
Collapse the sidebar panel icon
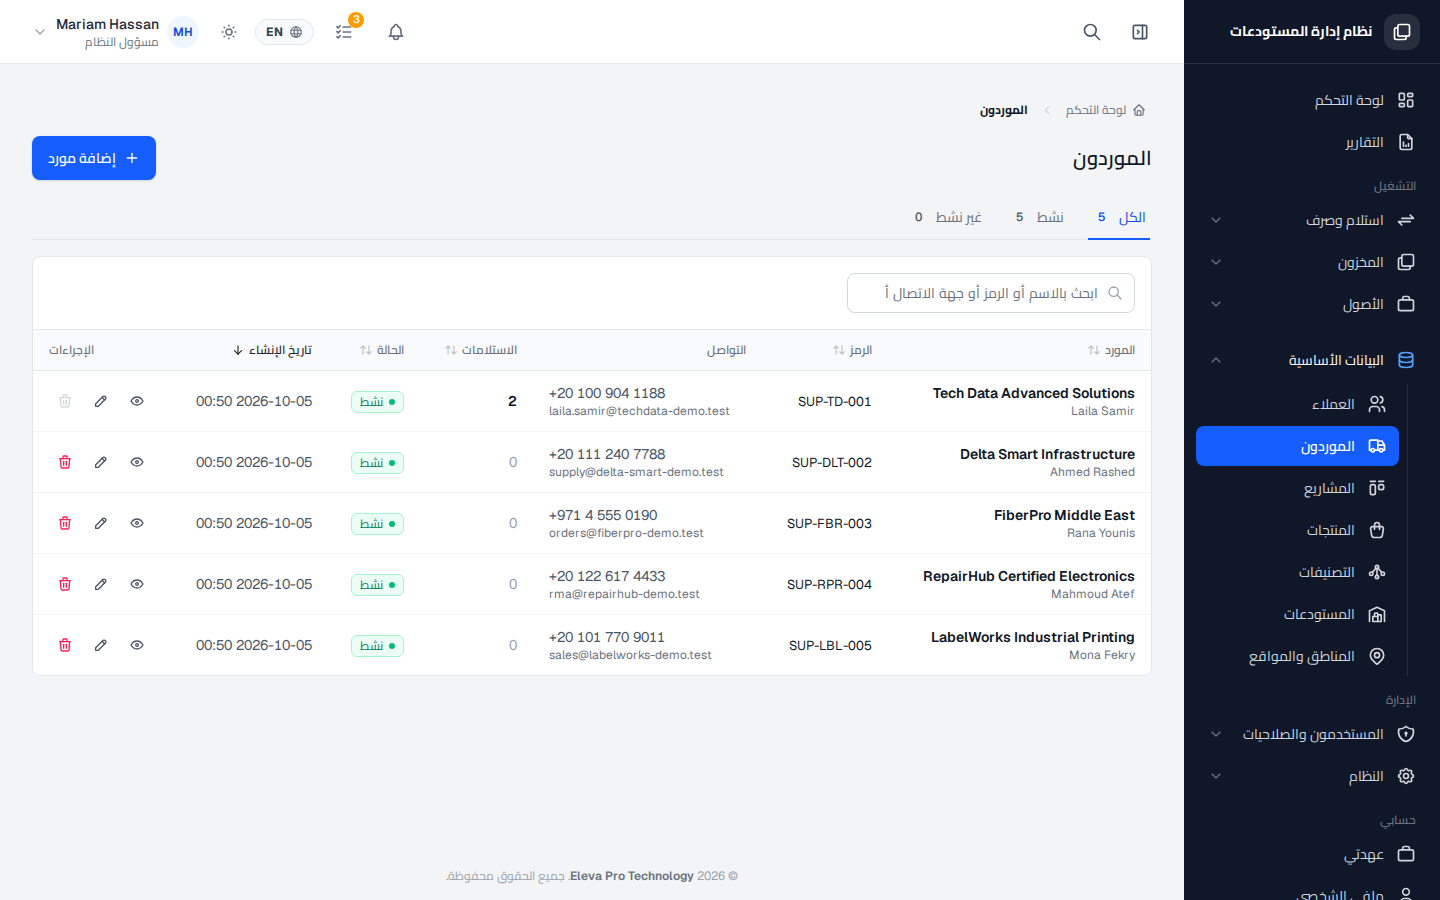(1140, 32)
